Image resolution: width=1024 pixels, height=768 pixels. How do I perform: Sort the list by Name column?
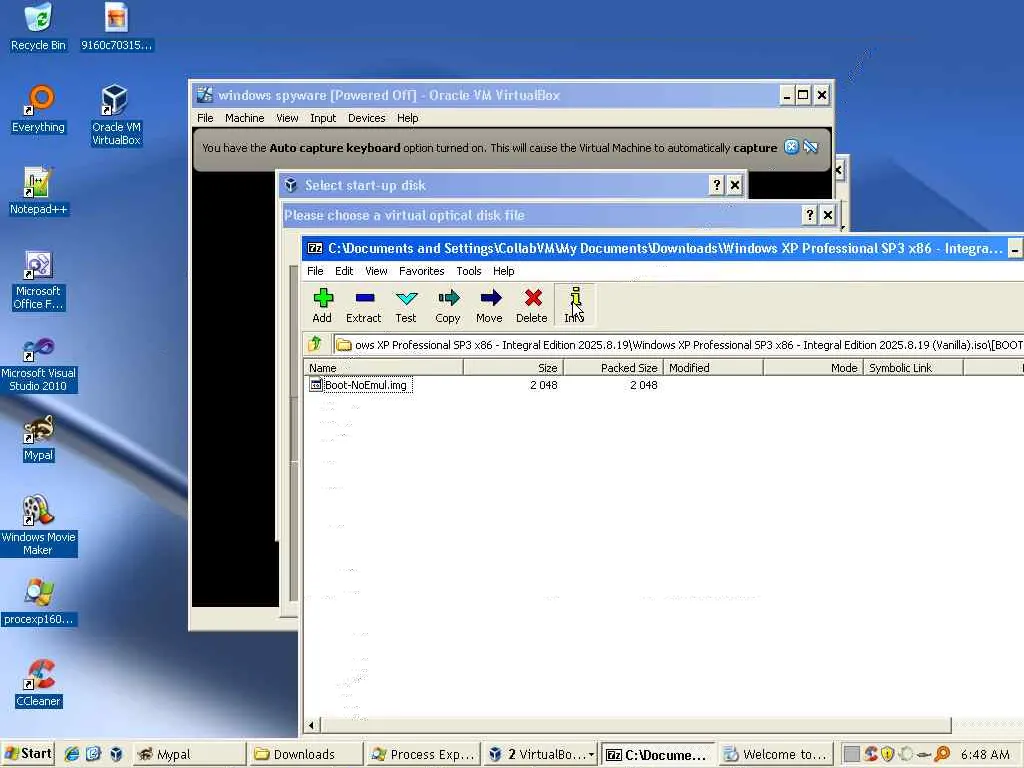[383, 368]
